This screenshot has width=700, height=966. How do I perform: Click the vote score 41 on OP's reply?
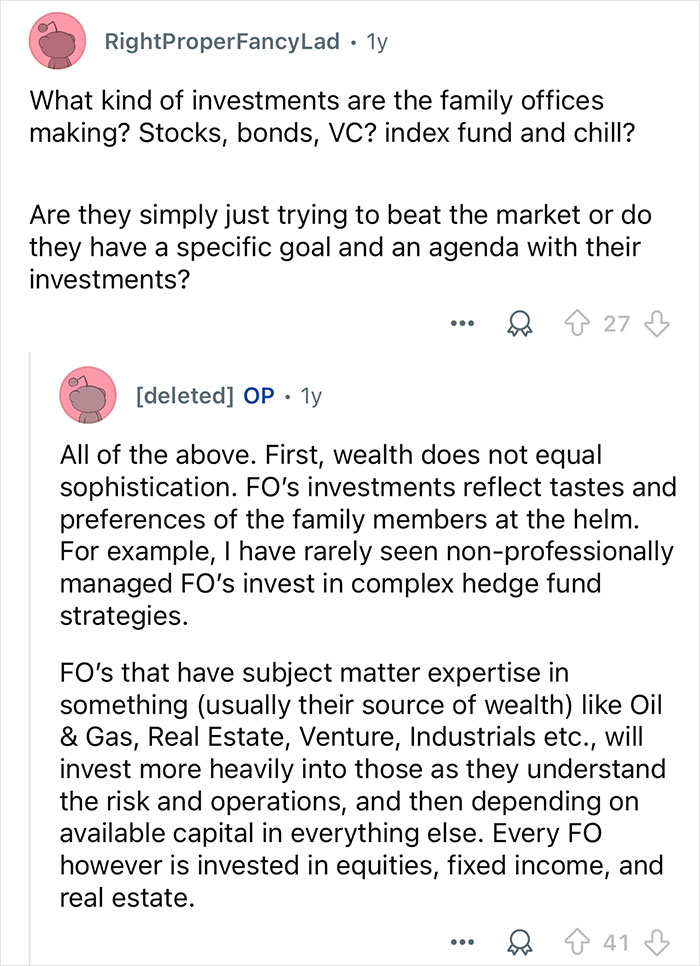(x=615, y=942)
